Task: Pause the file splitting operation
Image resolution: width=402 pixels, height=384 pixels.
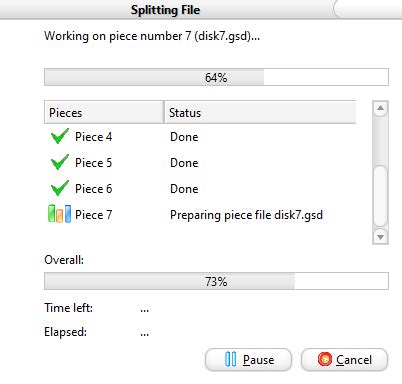Action: coord(248,360)
